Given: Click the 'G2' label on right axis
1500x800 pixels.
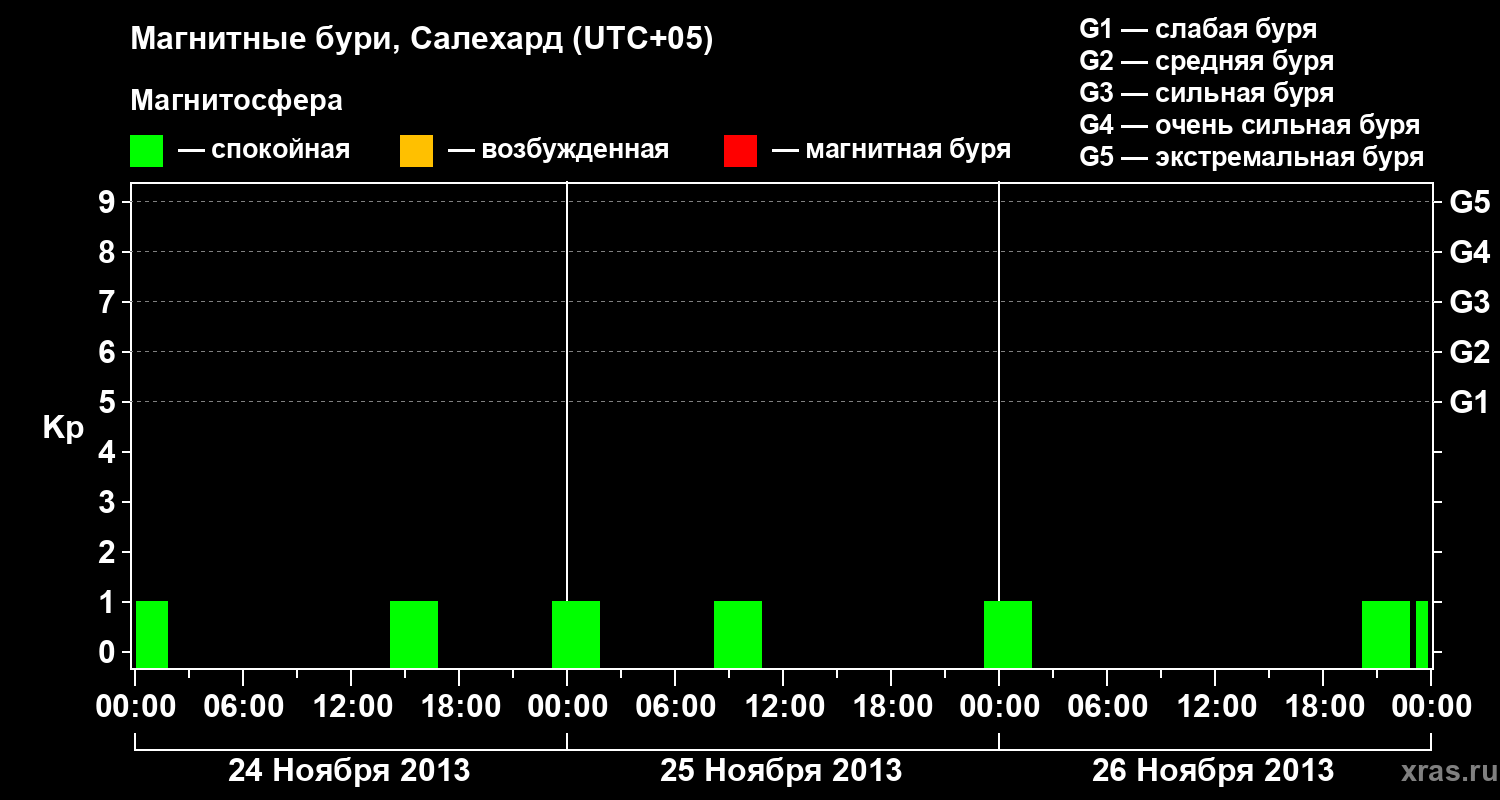Looking at the screenshot, I should (x=1470, y=352).
